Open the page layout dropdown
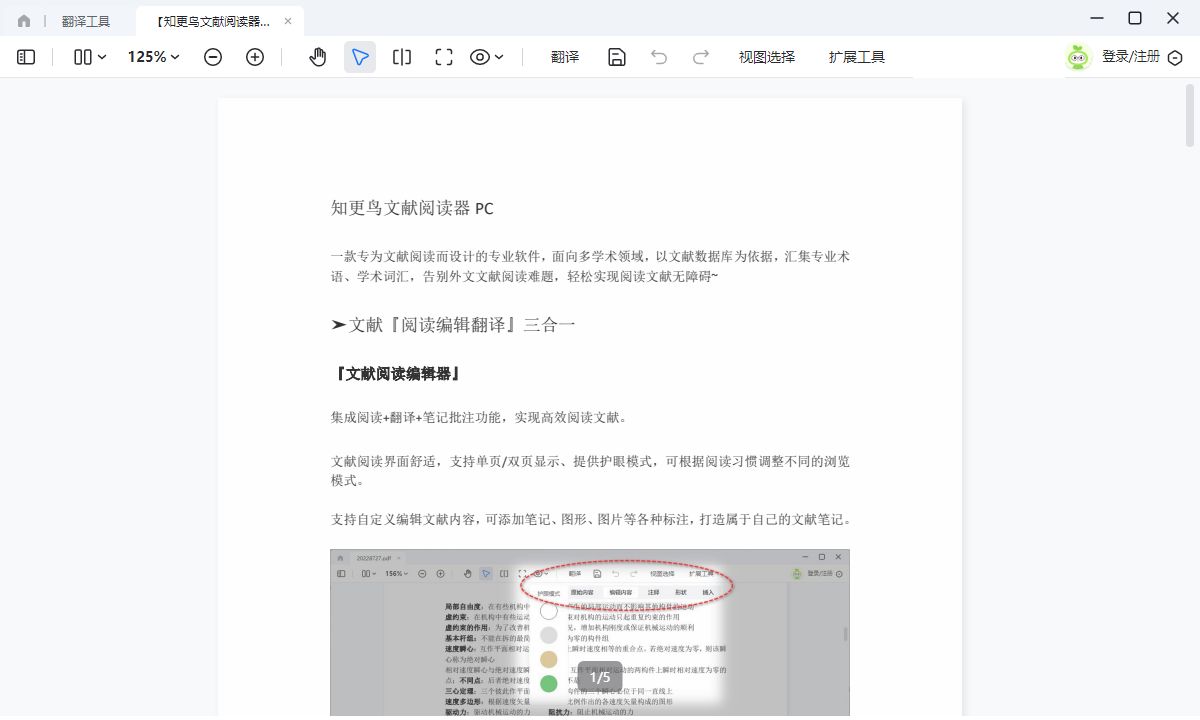 [90, 57]
